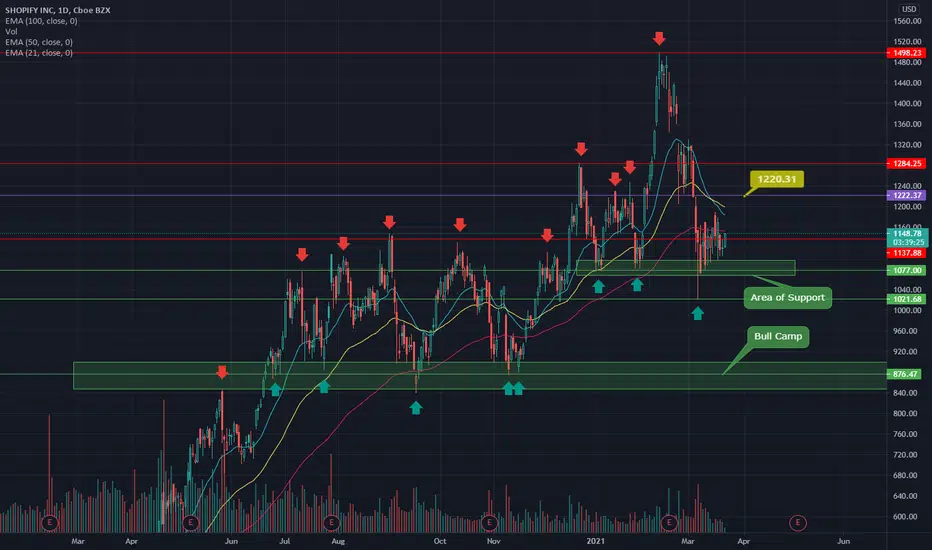932x550 pixels.
Task: Select the red arrow above the 1498 peak
Action: 659,39
